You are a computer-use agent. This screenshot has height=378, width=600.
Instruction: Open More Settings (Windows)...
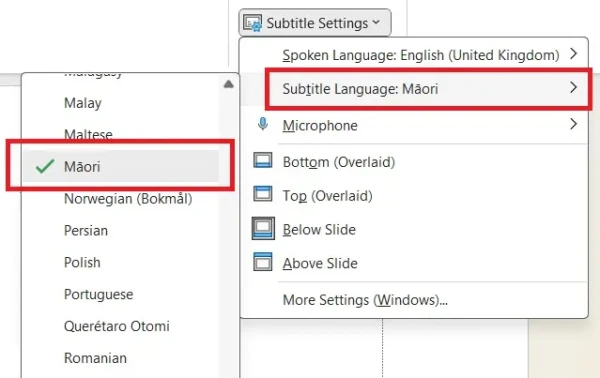coord(365,300)
